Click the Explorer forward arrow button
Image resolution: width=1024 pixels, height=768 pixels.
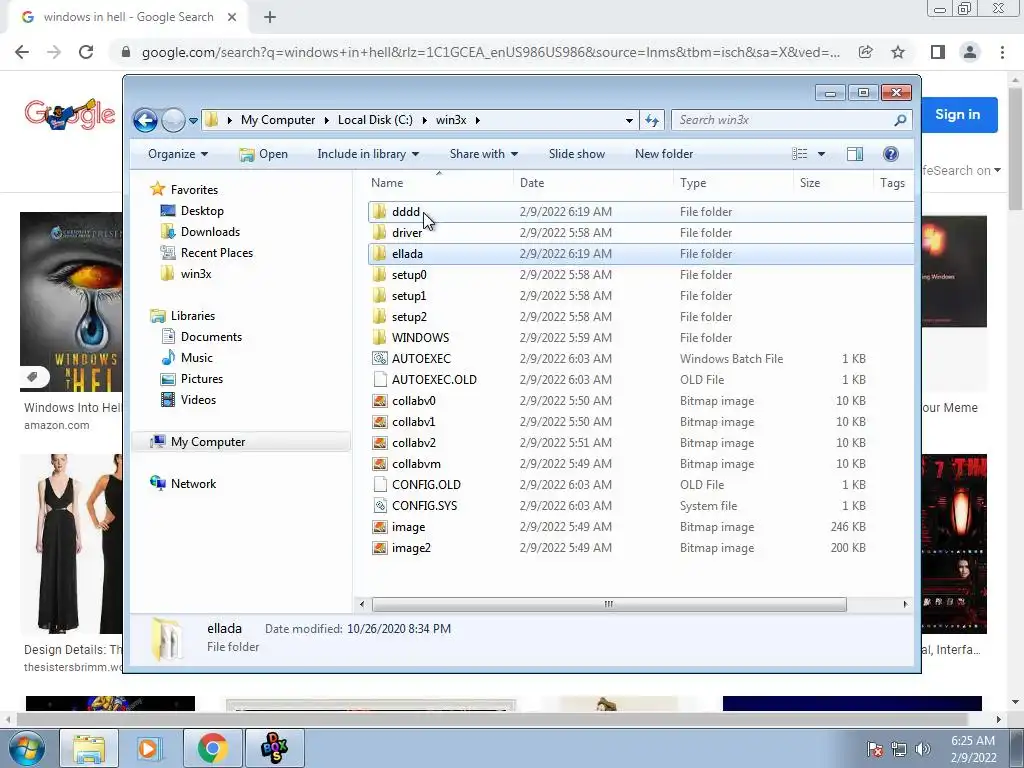173,120
